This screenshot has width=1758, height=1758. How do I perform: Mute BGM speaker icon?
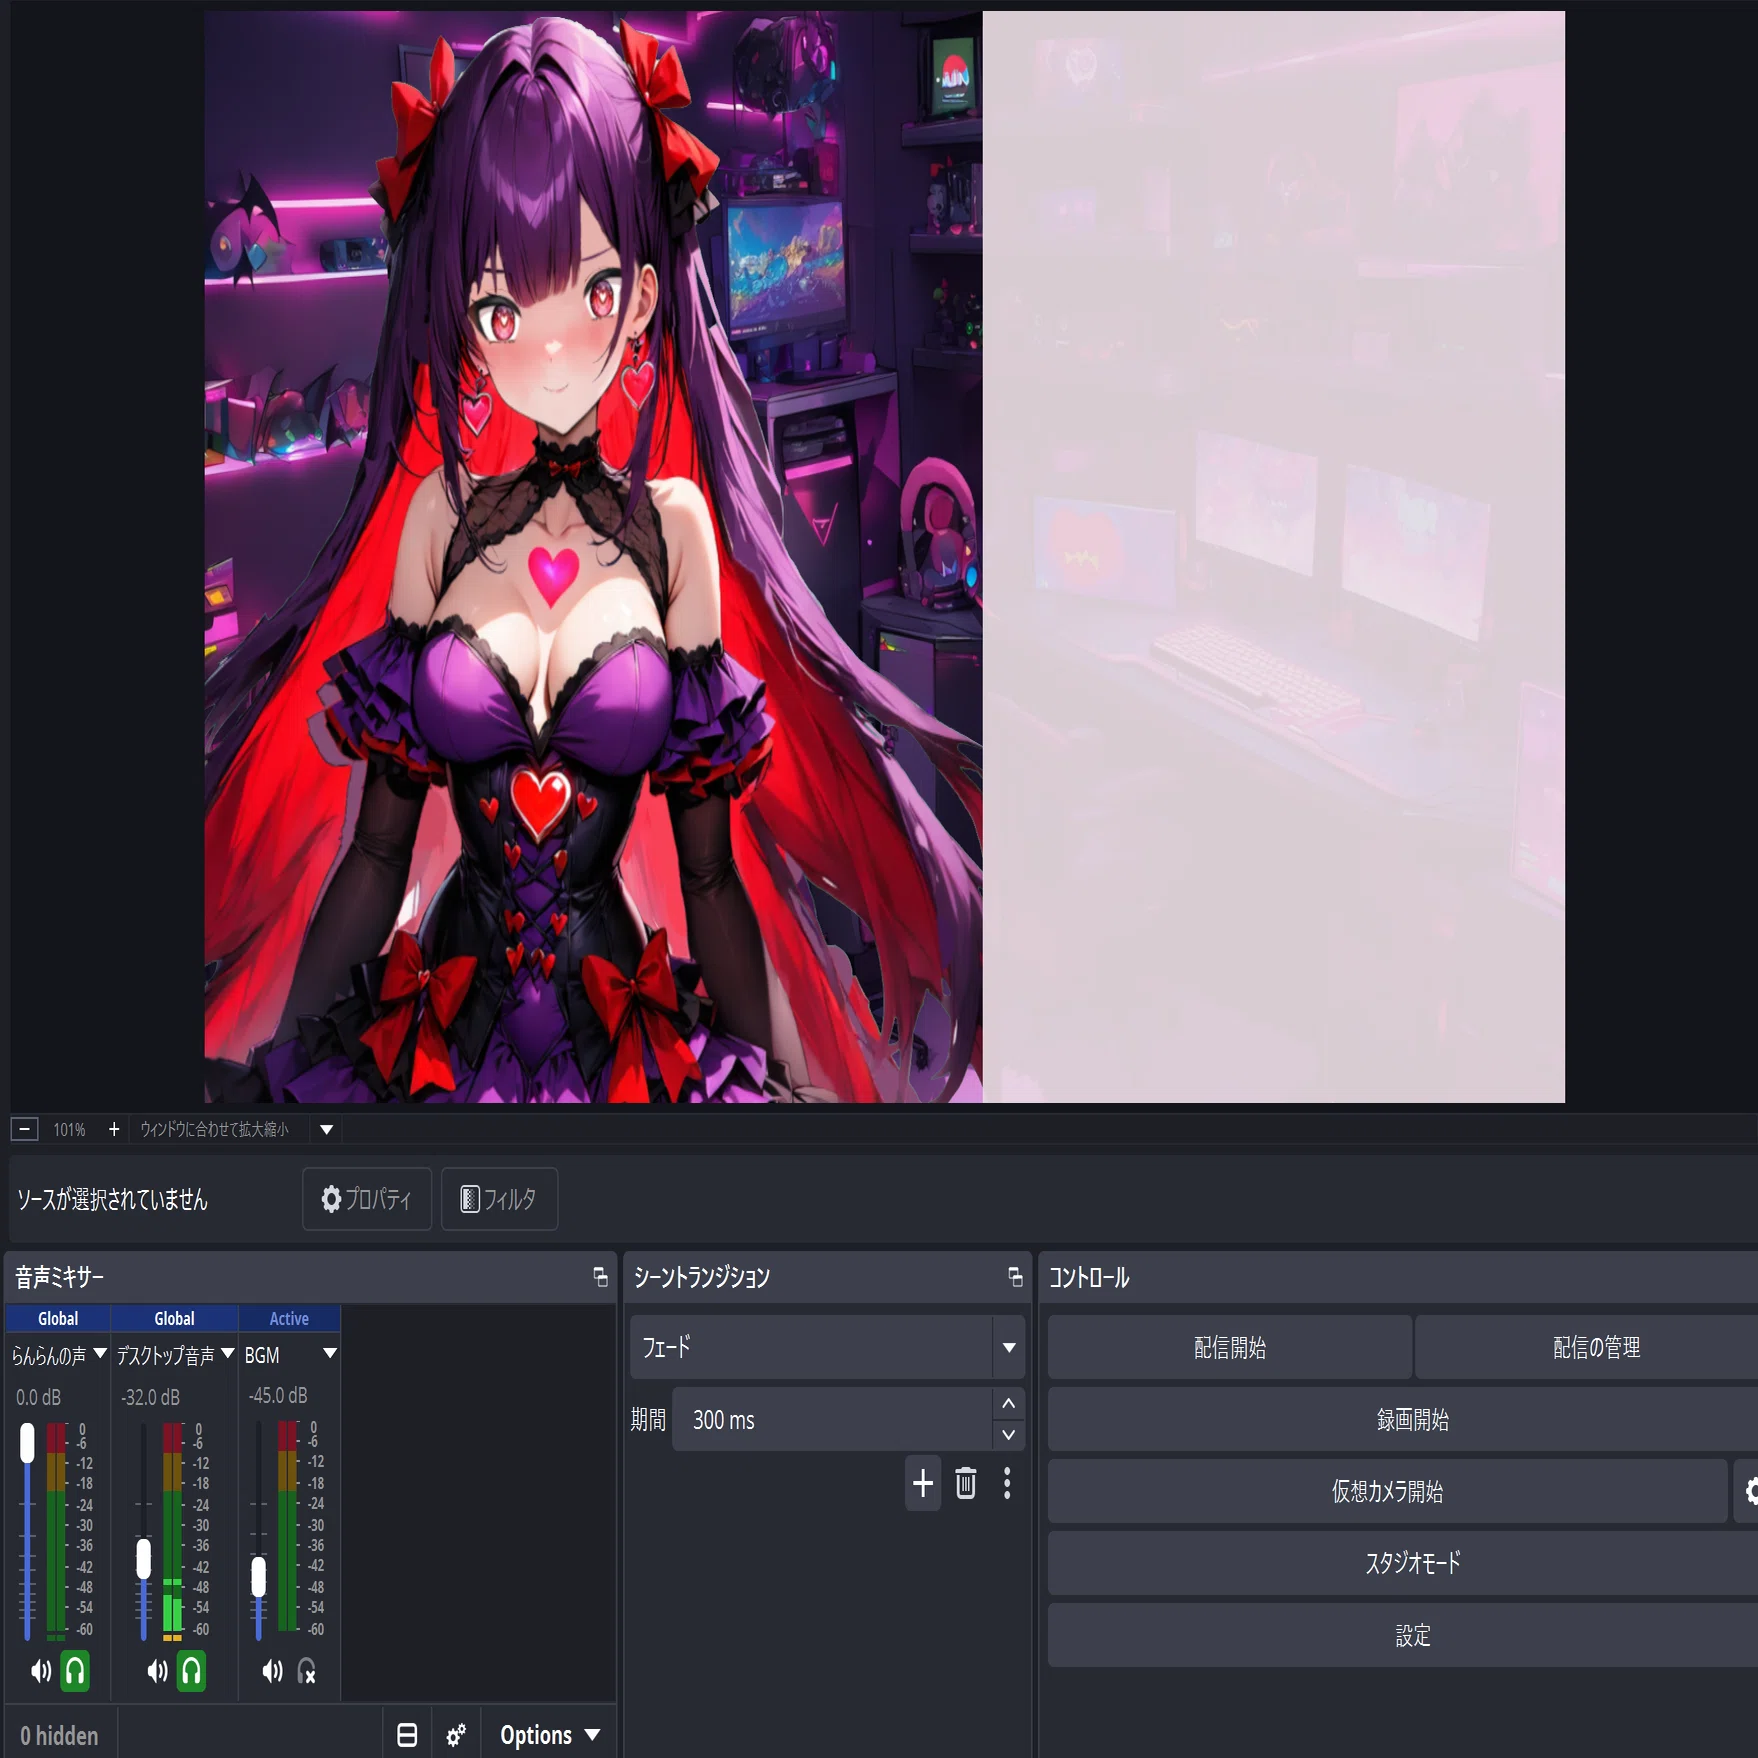272,1671
